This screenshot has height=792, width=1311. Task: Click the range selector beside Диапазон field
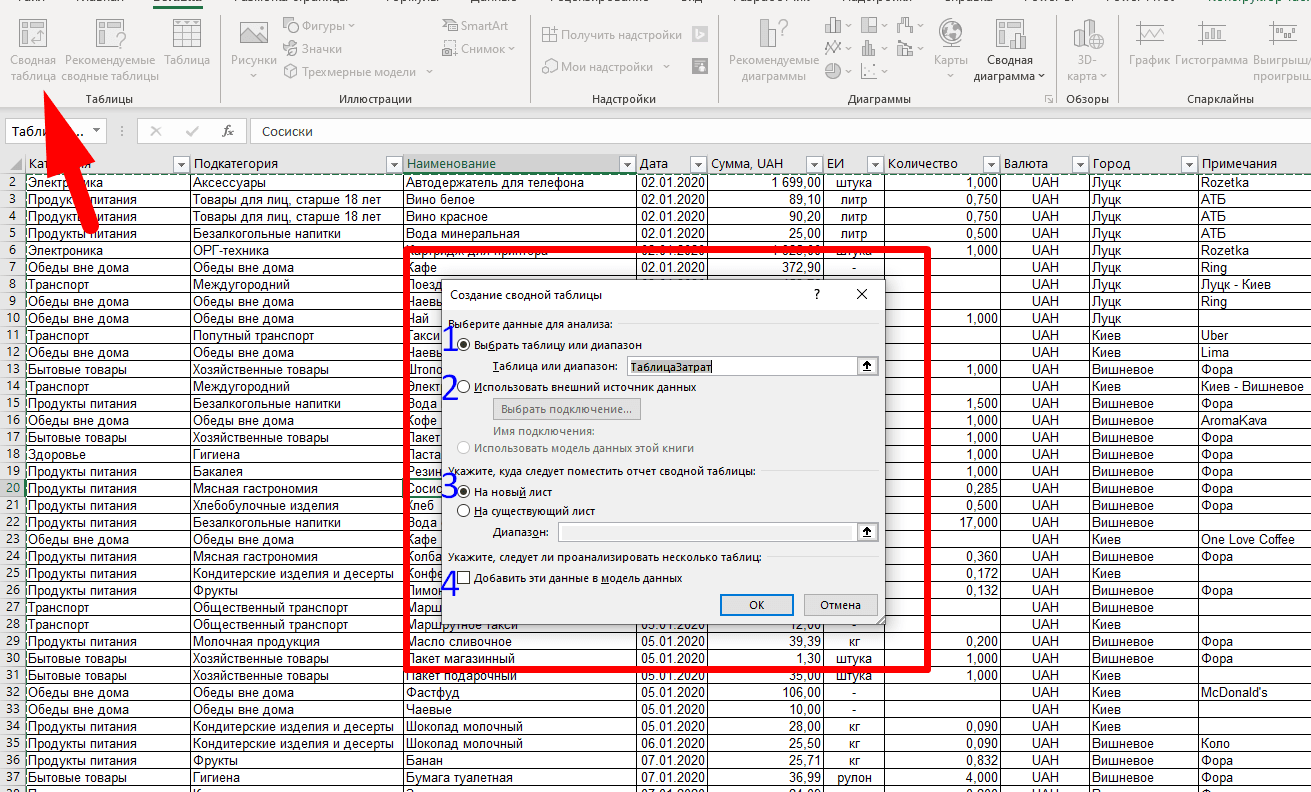tap(866, 533)
